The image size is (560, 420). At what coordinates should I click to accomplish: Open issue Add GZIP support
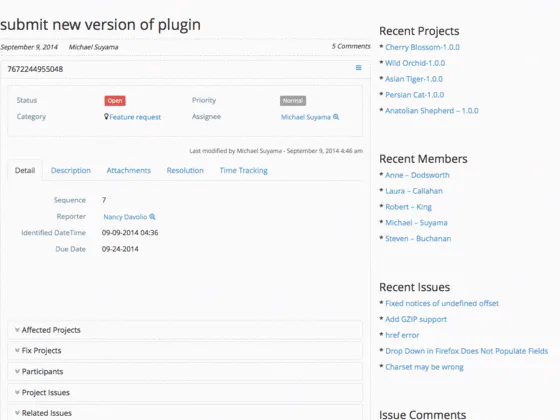coord(416,319)
